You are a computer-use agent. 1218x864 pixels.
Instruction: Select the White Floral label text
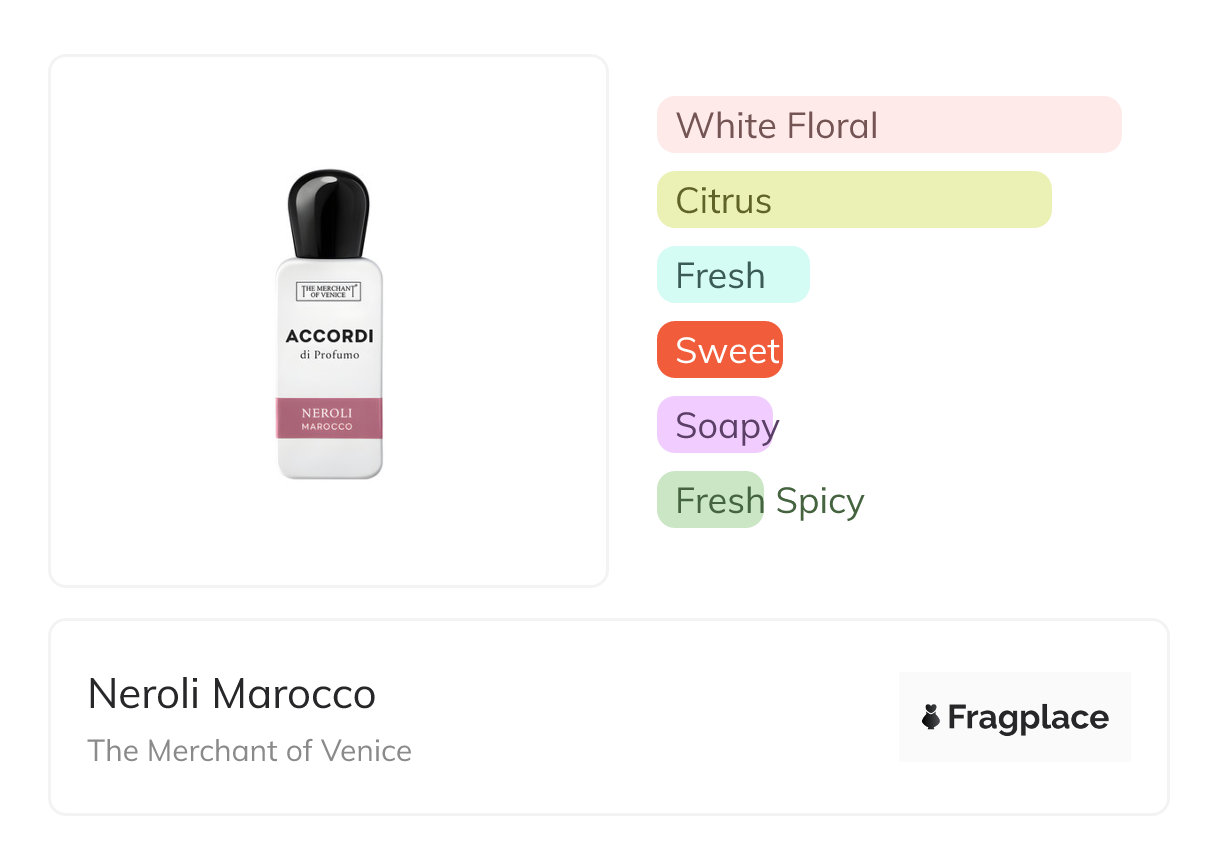point(776,126)
